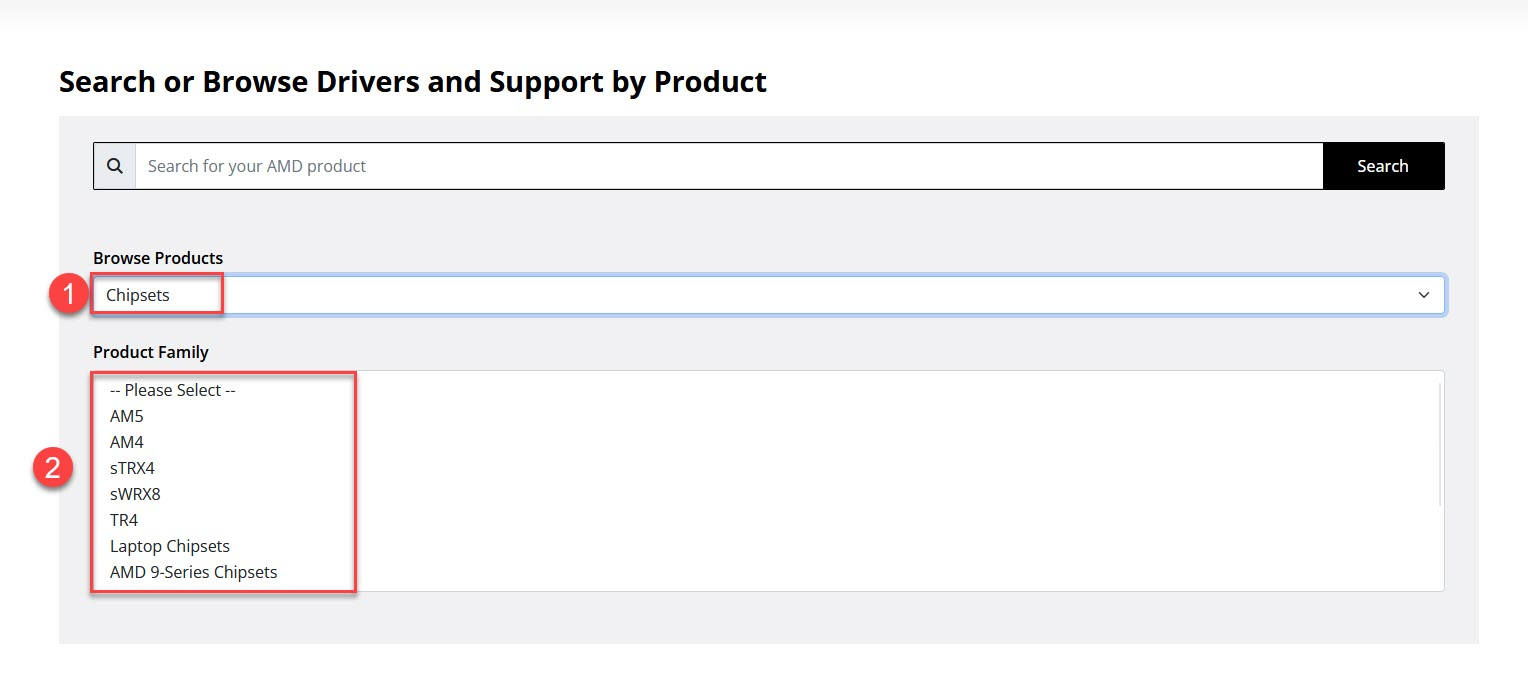Click the Product Family label
This screenshot has height=689, width=1528.
coord(151,352)
